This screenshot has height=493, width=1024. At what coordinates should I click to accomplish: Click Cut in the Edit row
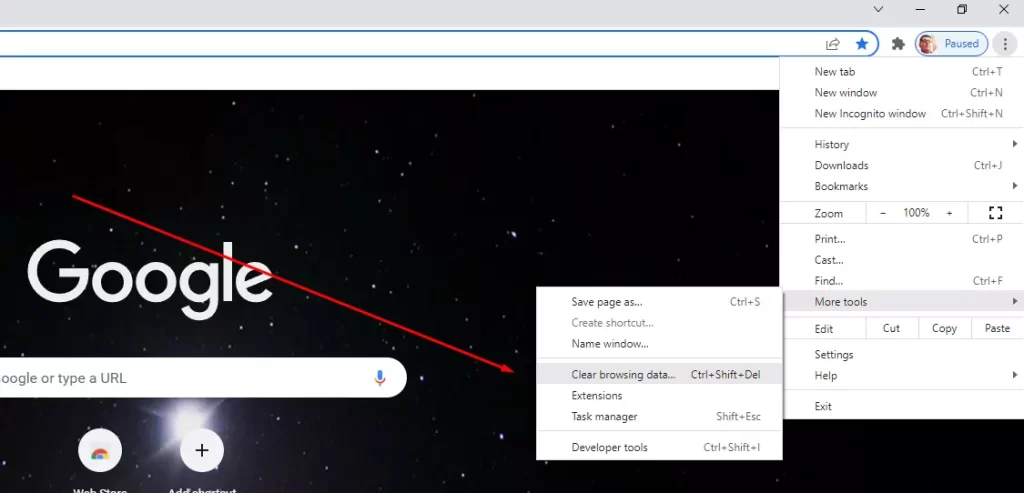click(x=891, y=328)
